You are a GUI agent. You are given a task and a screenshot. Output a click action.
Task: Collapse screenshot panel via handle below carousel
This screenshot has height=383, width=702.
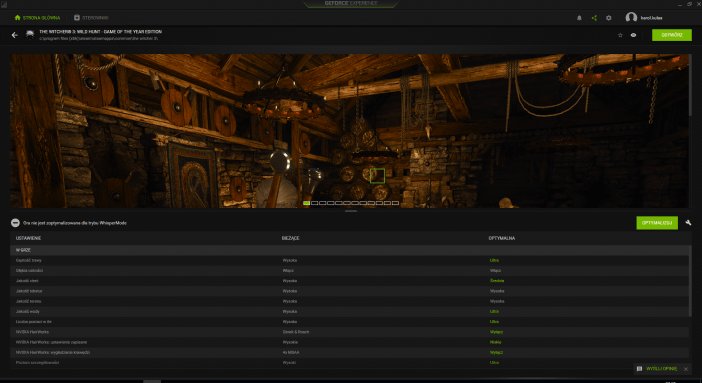point(351,211)
